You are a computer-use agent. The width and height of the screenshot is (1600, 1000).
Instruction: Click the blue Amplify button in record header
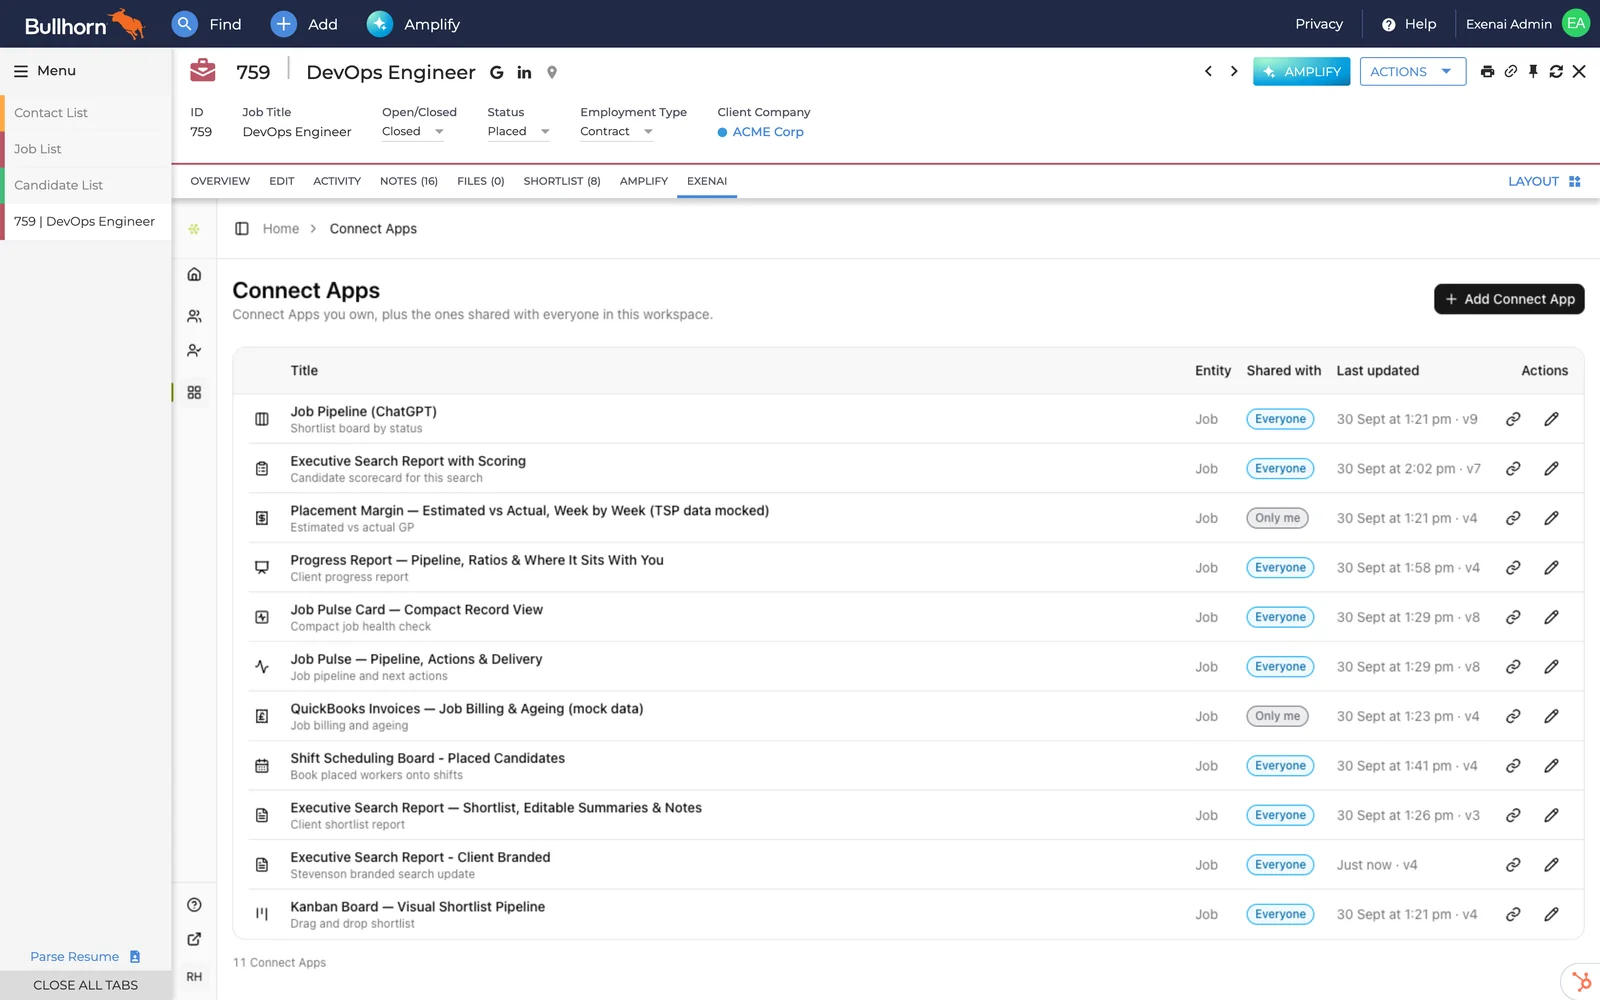coord(1302,72)
